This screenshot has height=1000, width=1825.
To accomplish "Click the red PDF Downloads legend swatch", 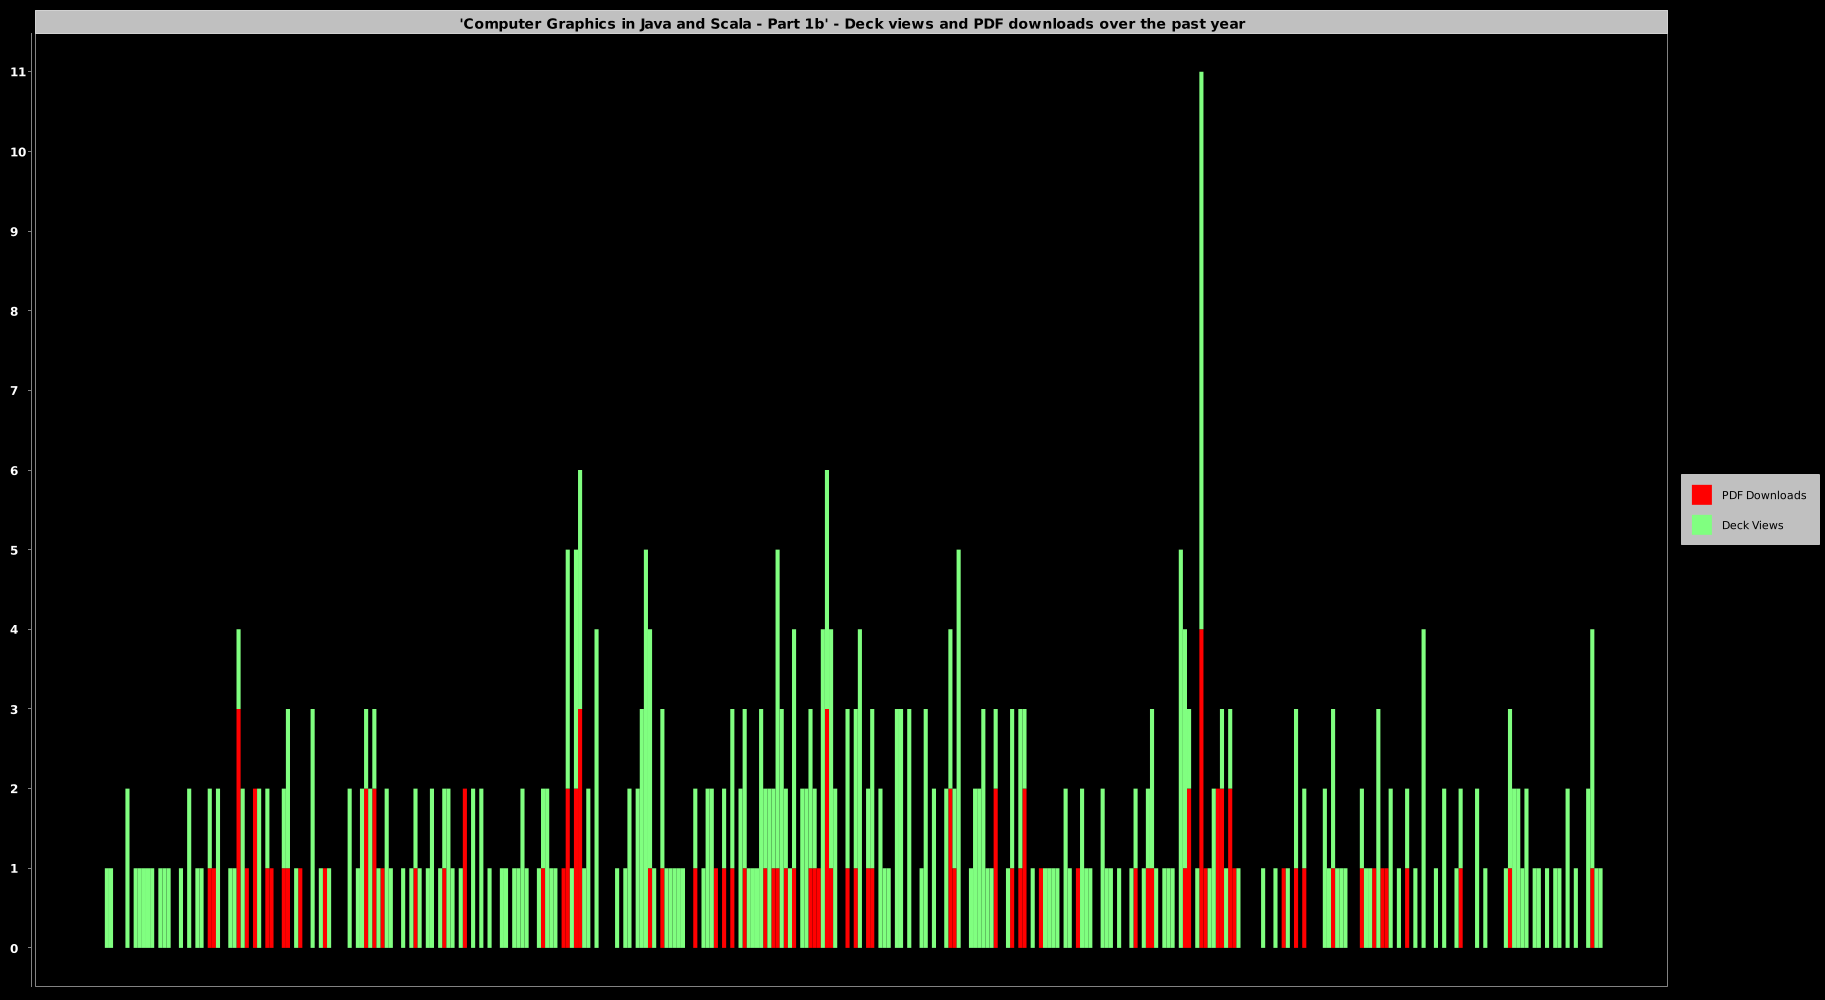I will [x=1701, y=495].
